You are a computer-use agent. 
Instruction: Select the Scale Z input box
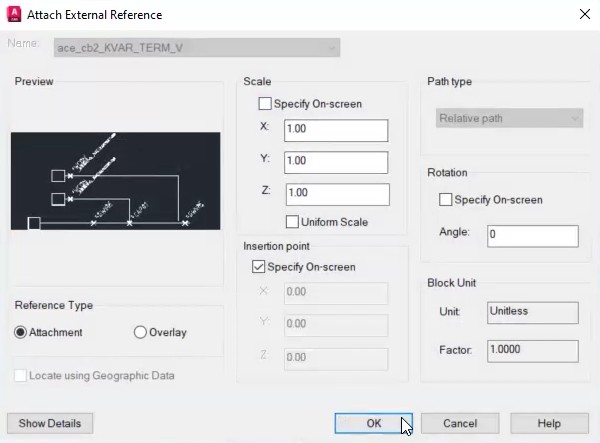click(336, 194)
